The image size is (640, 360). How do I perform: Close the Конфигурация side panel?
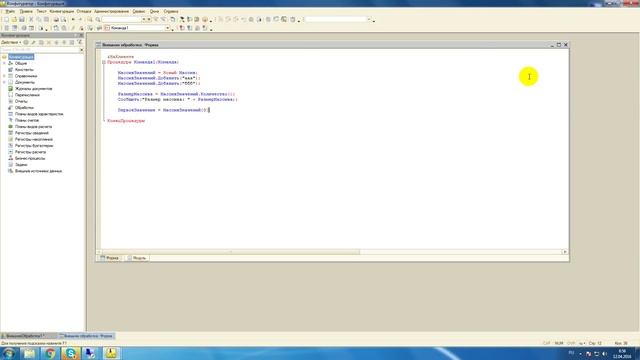point(81,36)
